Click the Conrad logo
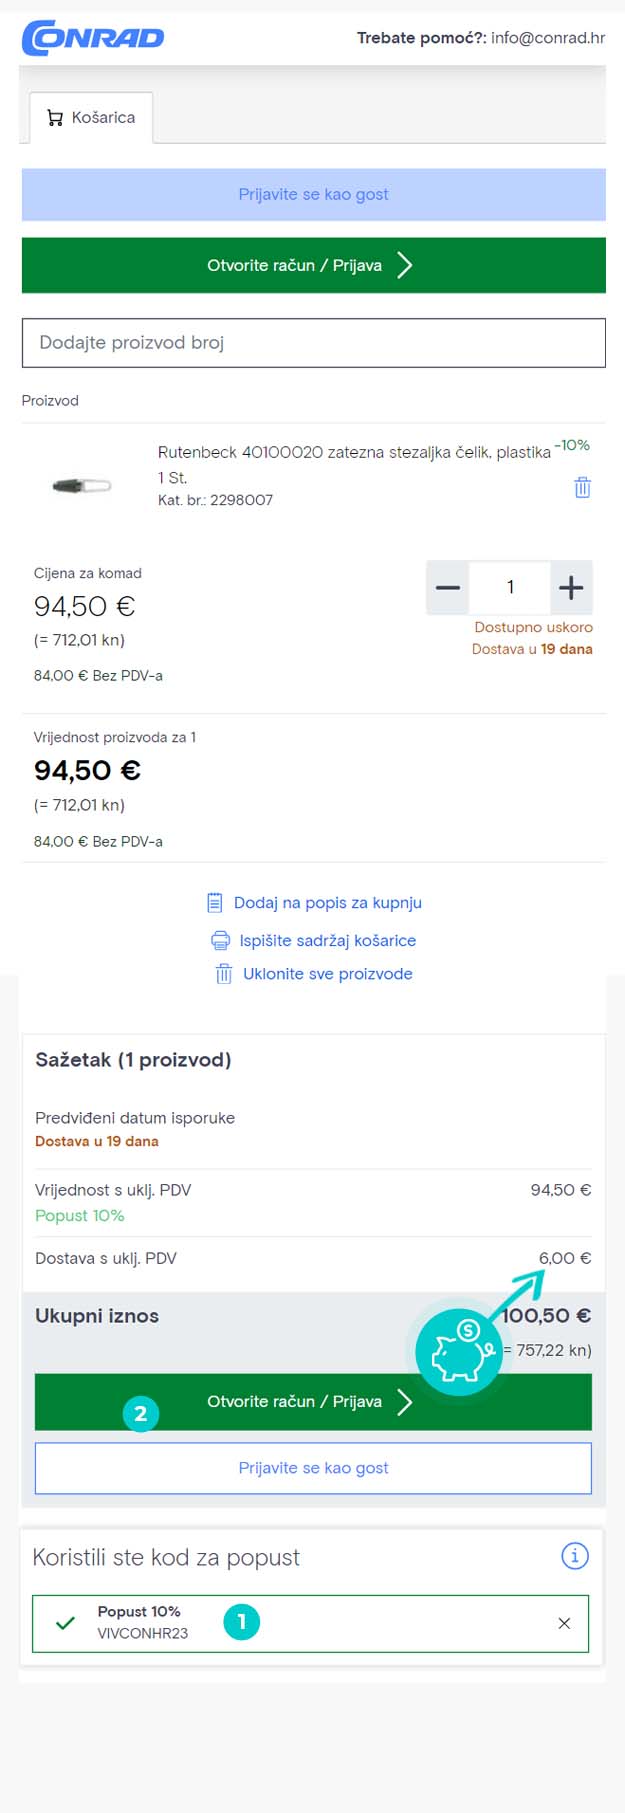 93,38
